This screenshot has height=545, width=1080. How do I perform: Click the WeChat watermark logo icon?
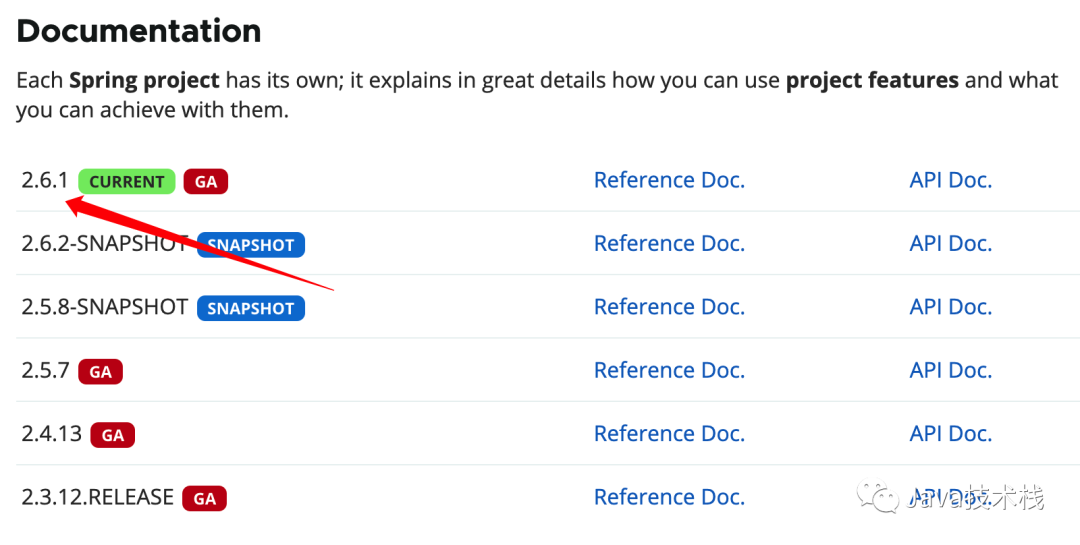tap(878, 497)
